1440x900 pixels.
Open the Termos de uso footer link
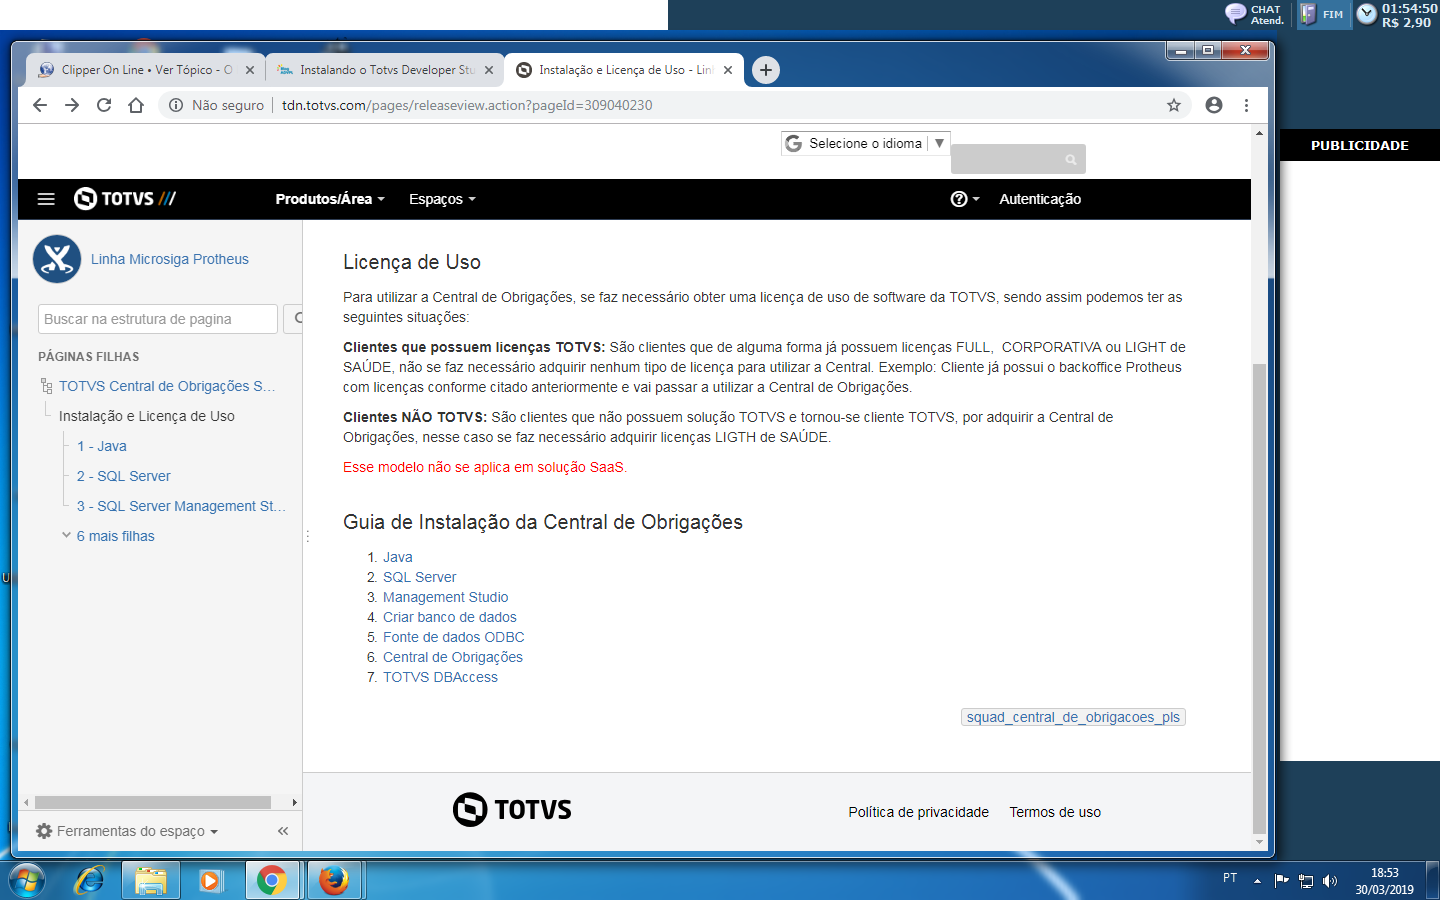click(1055, 812)
